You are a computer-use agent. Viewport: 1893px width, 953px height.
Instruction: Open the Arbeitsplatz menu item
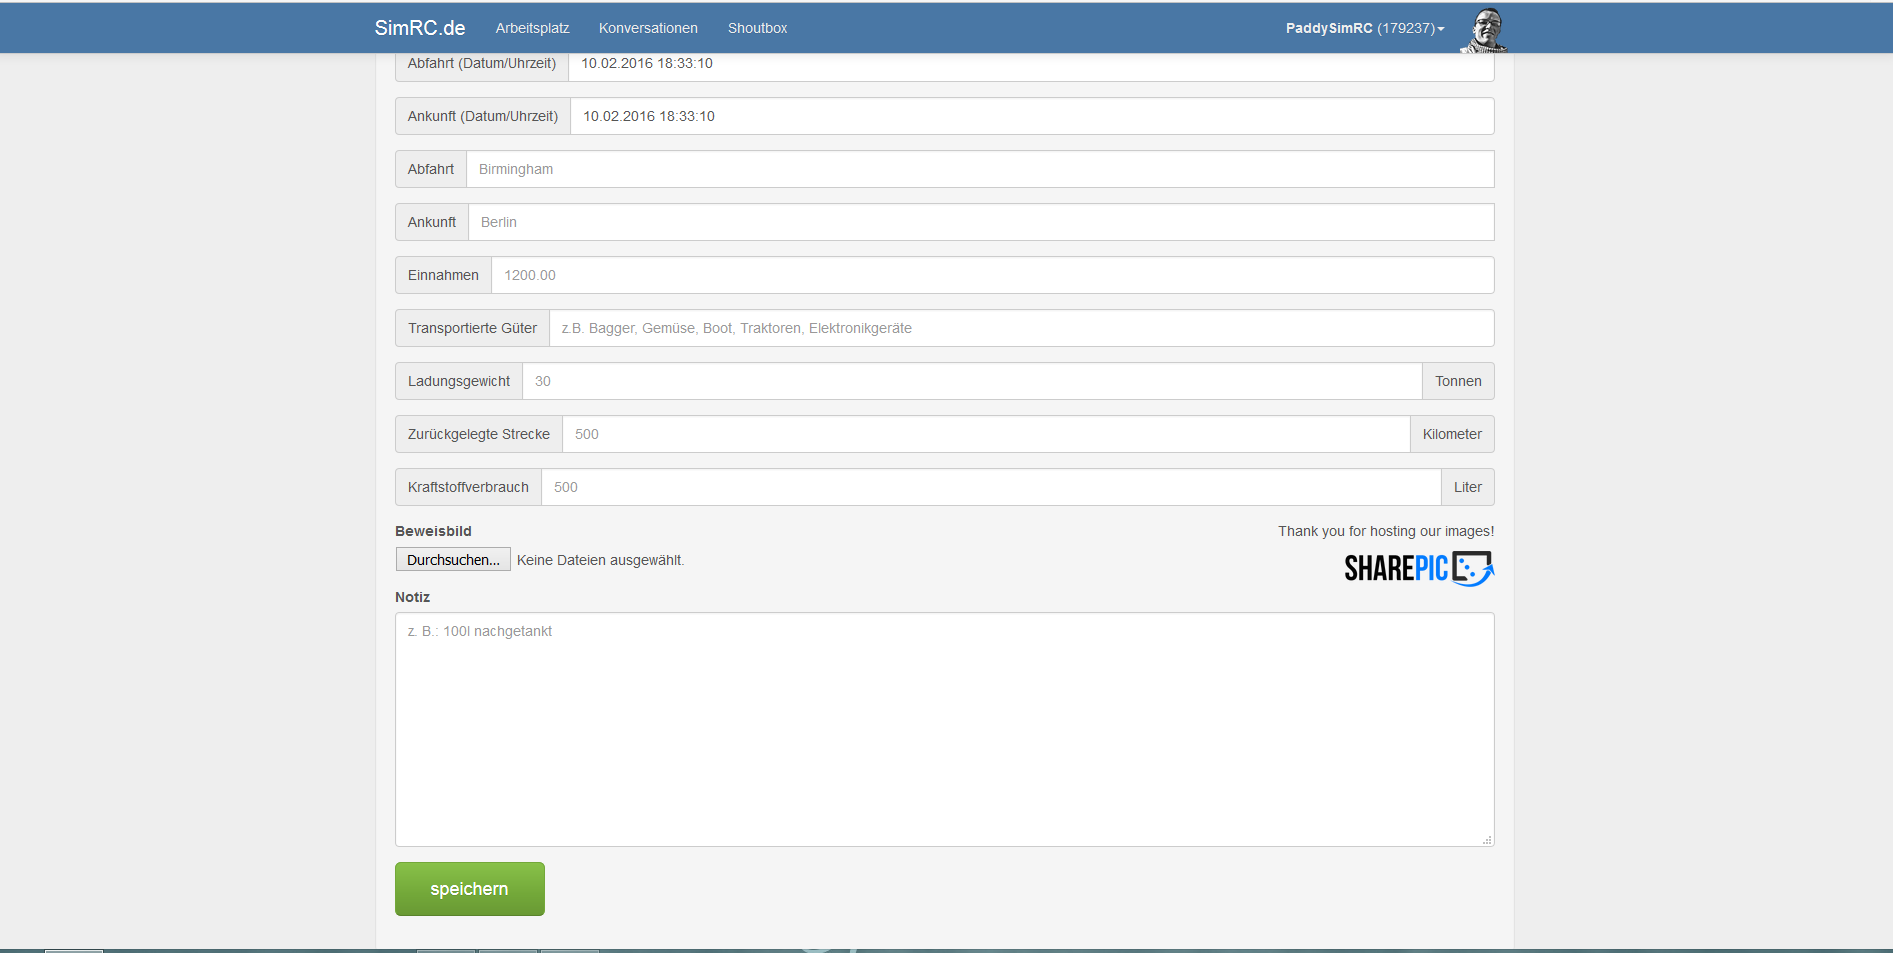tap(532, 28)
